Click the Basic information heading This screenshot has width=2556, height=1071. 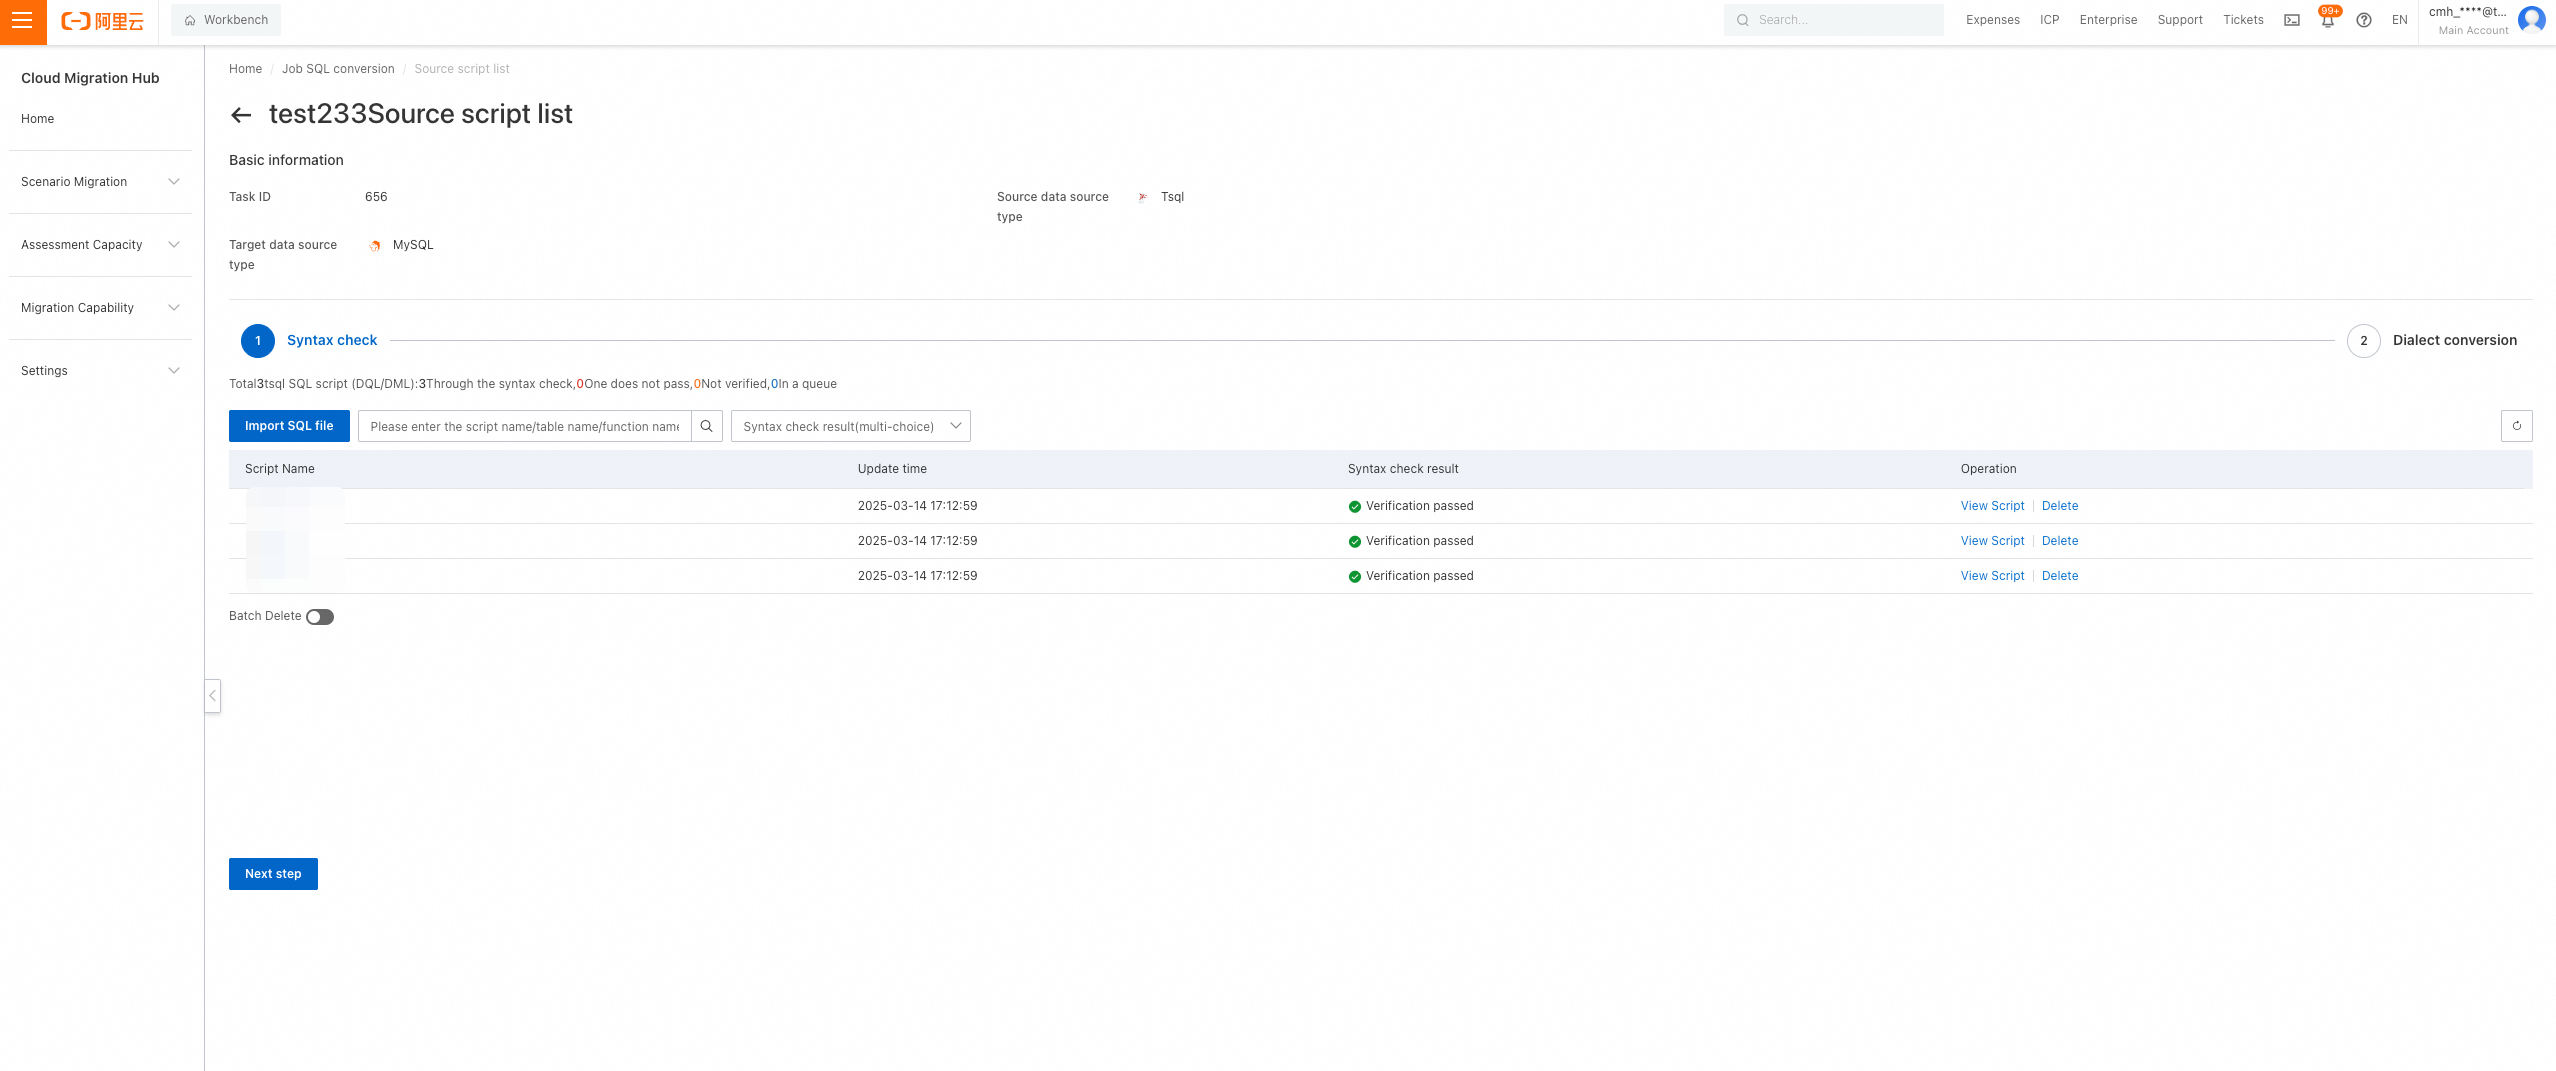pos(286,160)
